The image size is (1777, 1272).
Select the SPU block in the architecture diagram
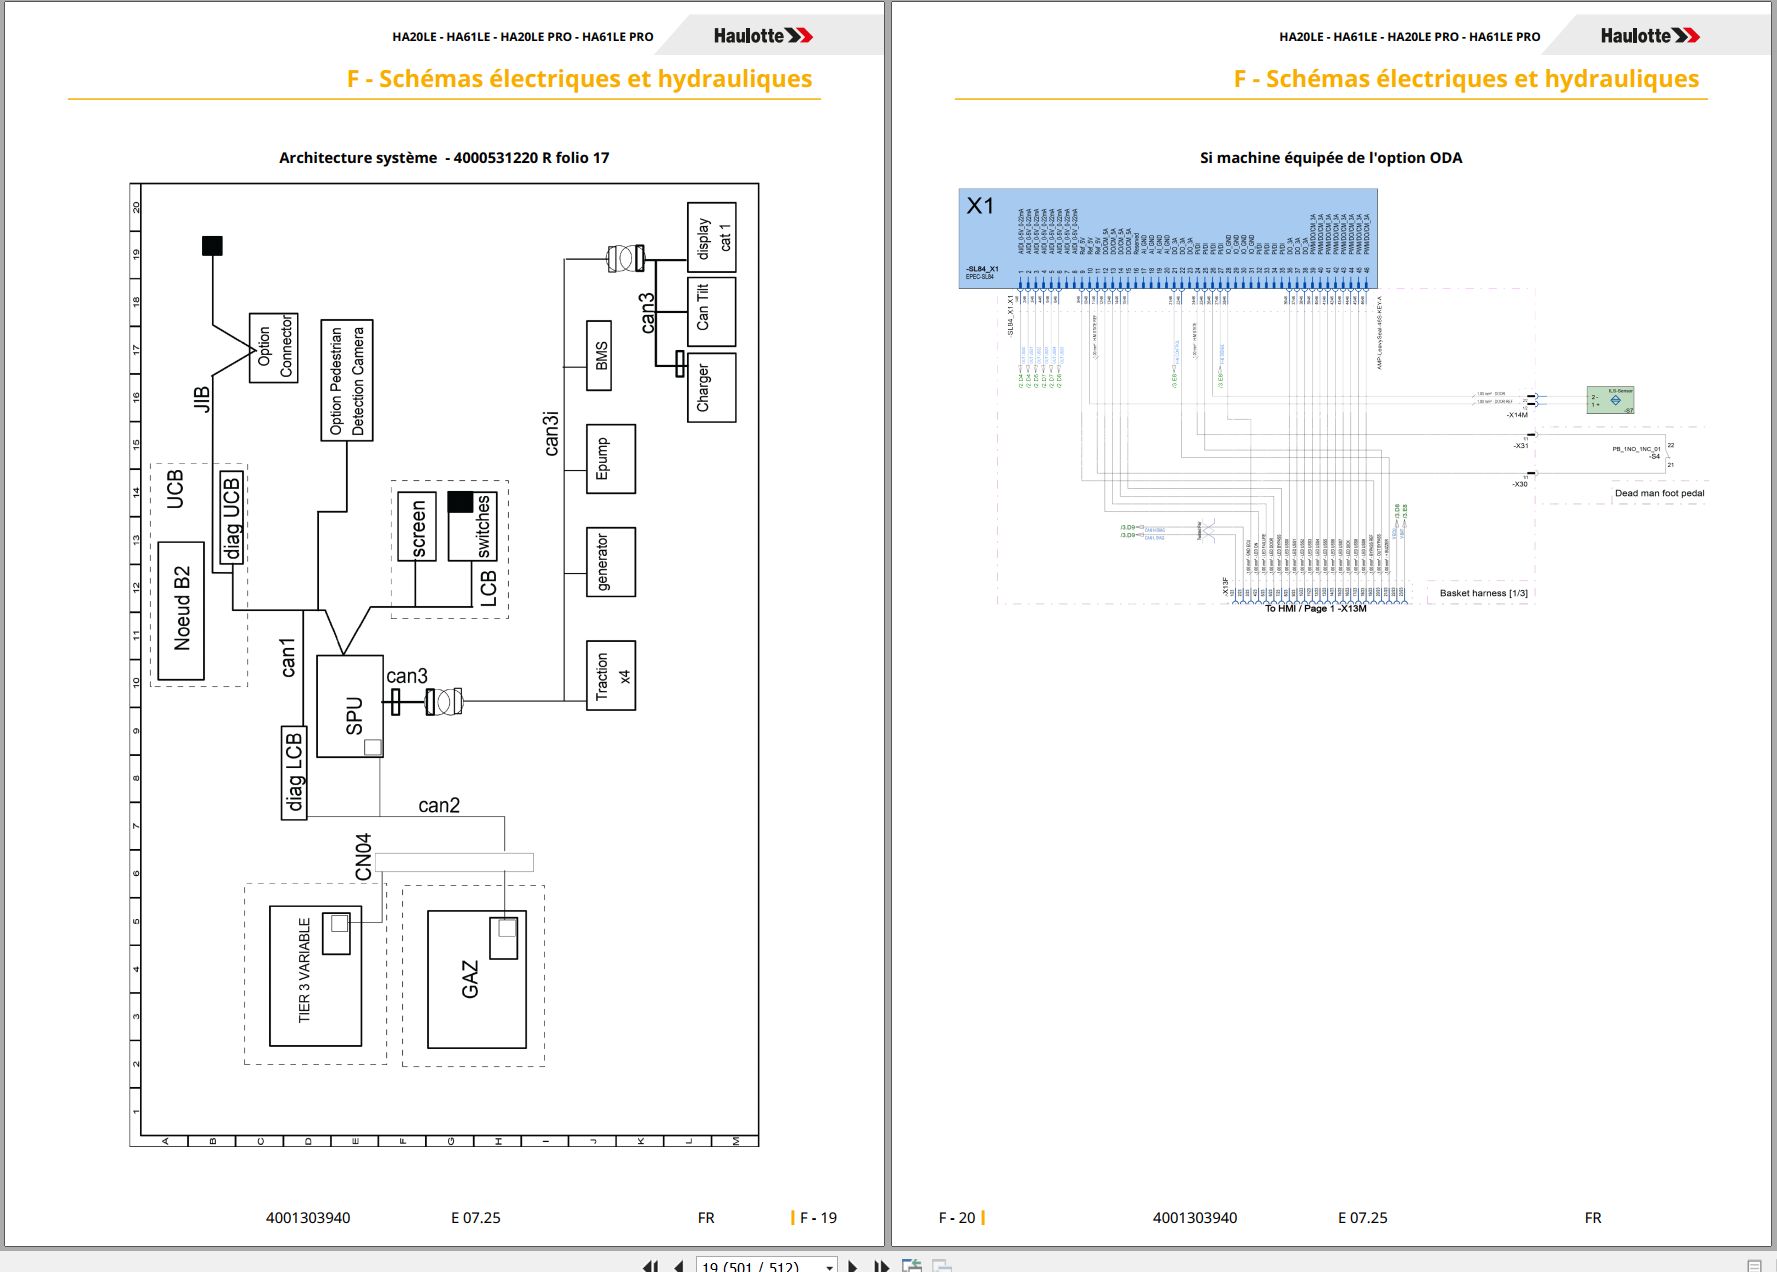coord(350,706)
